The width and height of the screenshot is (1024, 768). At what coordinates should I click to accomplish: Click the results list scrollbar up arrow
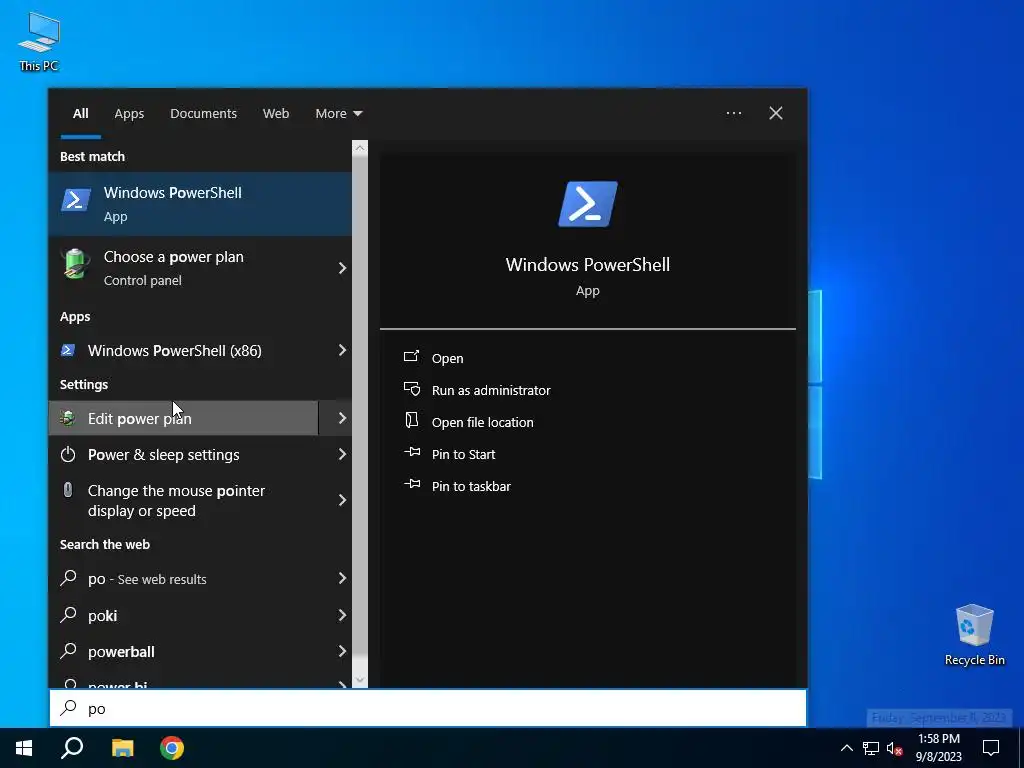(x=360, y=148)
